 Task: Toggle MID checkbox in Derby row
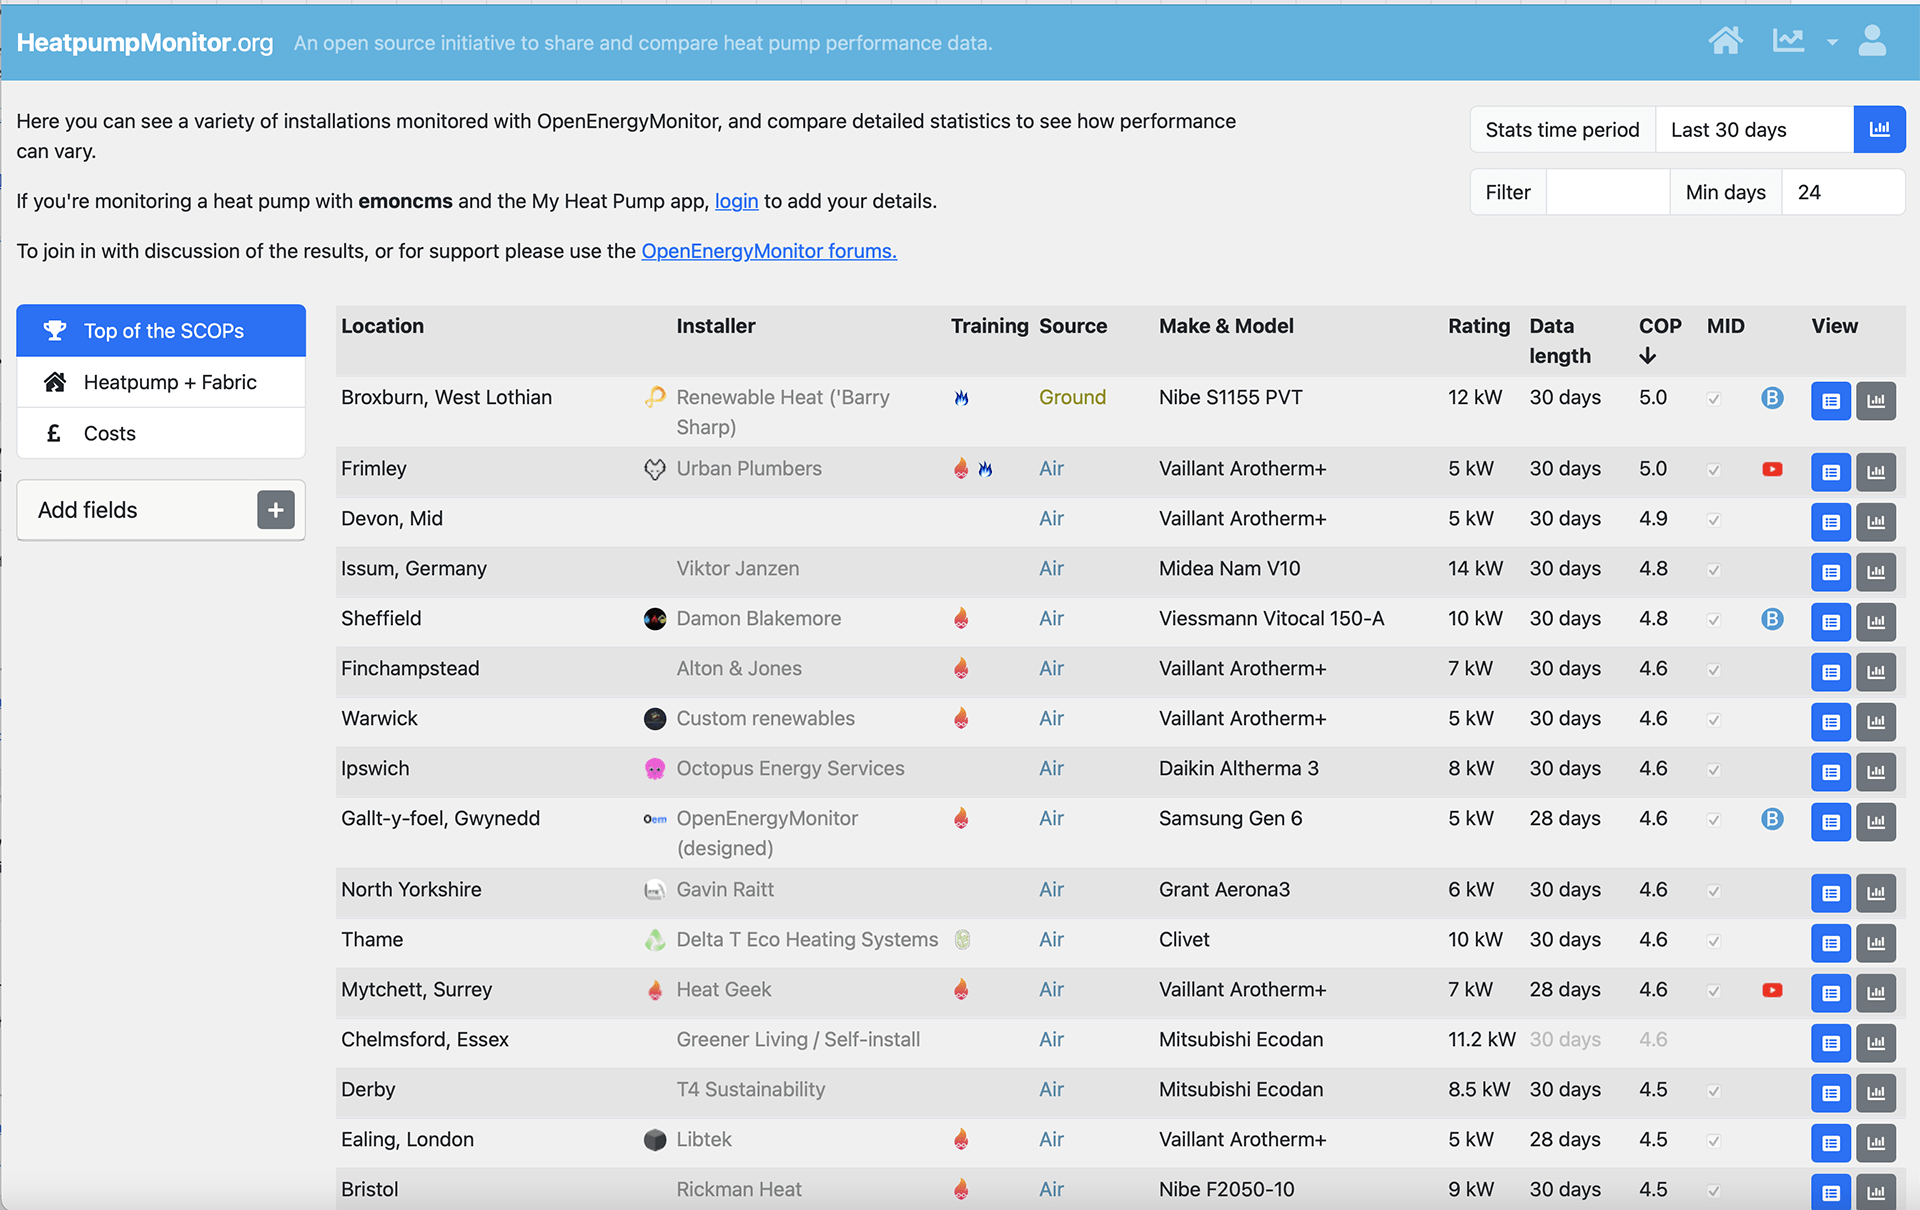point(1713,1091)
